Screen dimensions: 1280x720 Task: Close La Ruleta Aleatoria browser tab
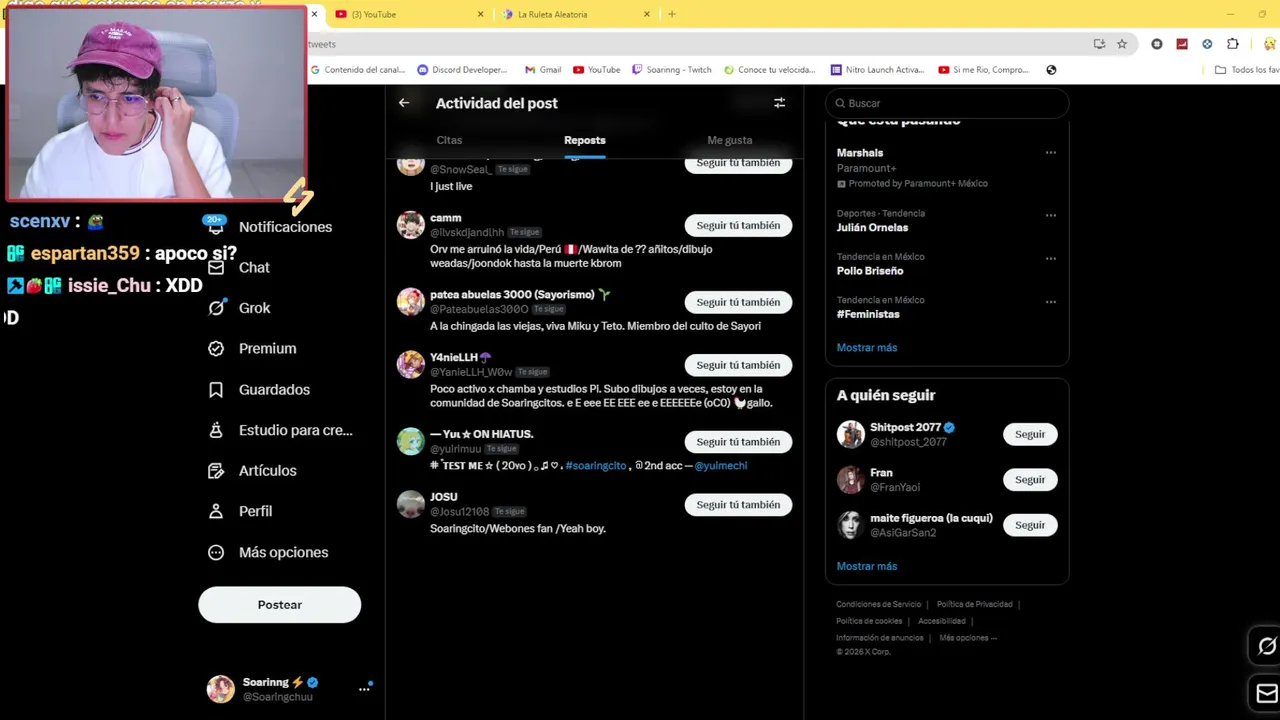[647, 14]
